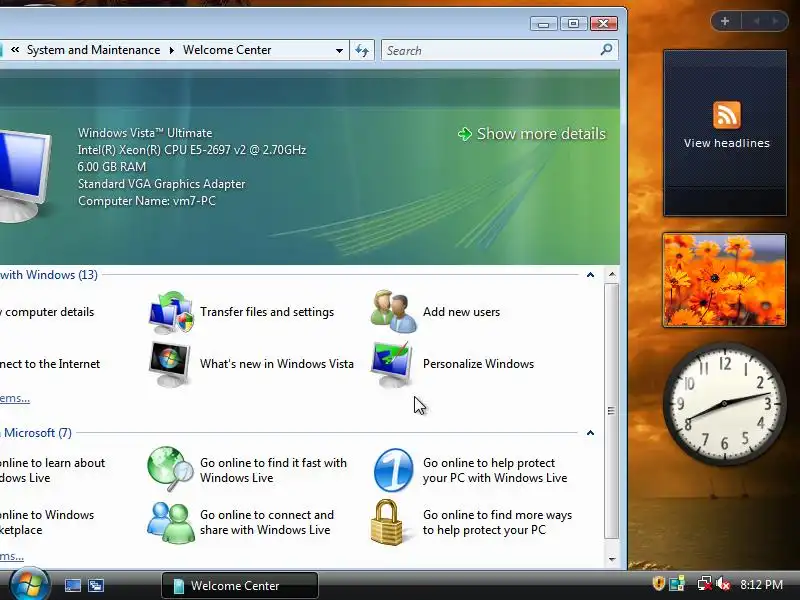Viewport: 800px width, 600px height.
Task: Click the green arrow beside Show more details
Action: tap(465, 134)
